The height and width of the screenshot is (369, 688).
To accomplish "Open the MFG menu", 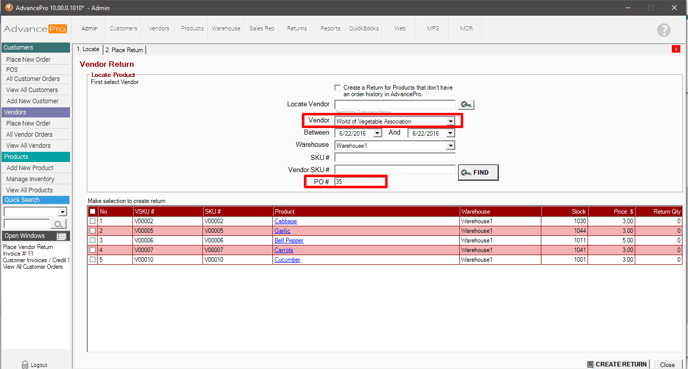I will [x=433, y=29].
